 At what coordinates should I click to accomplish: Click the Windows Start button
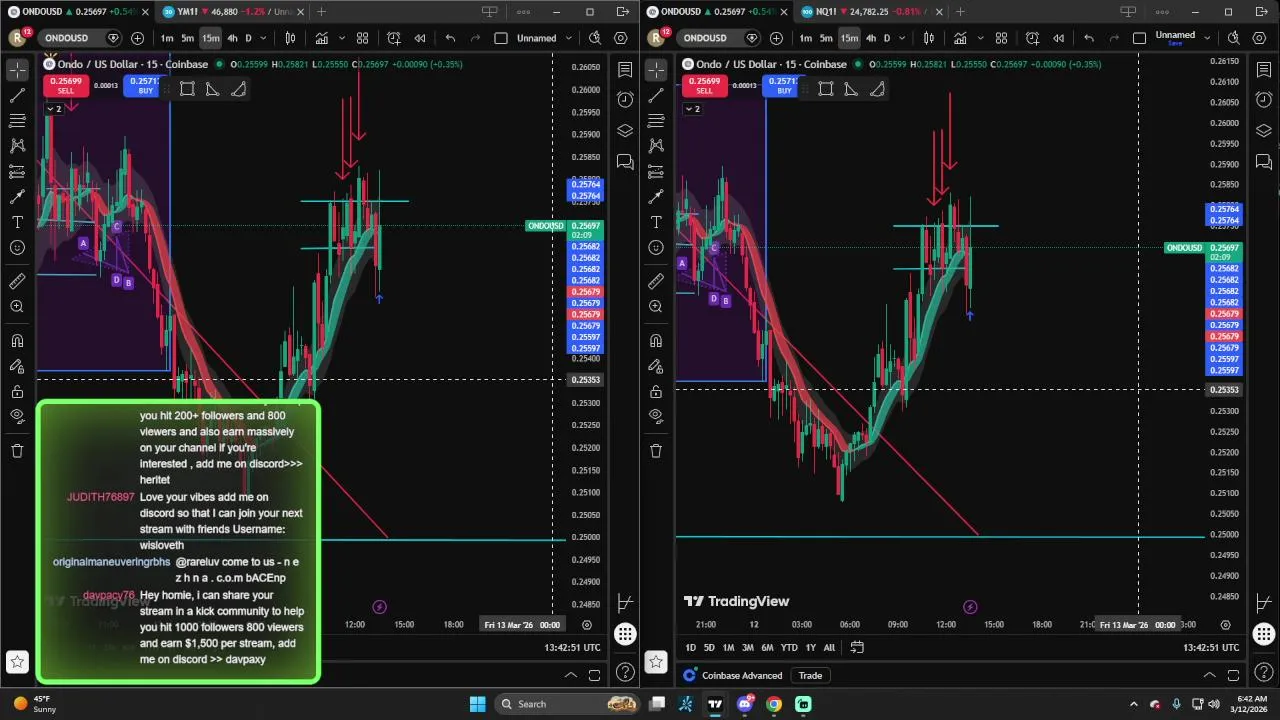click(477, 704)
